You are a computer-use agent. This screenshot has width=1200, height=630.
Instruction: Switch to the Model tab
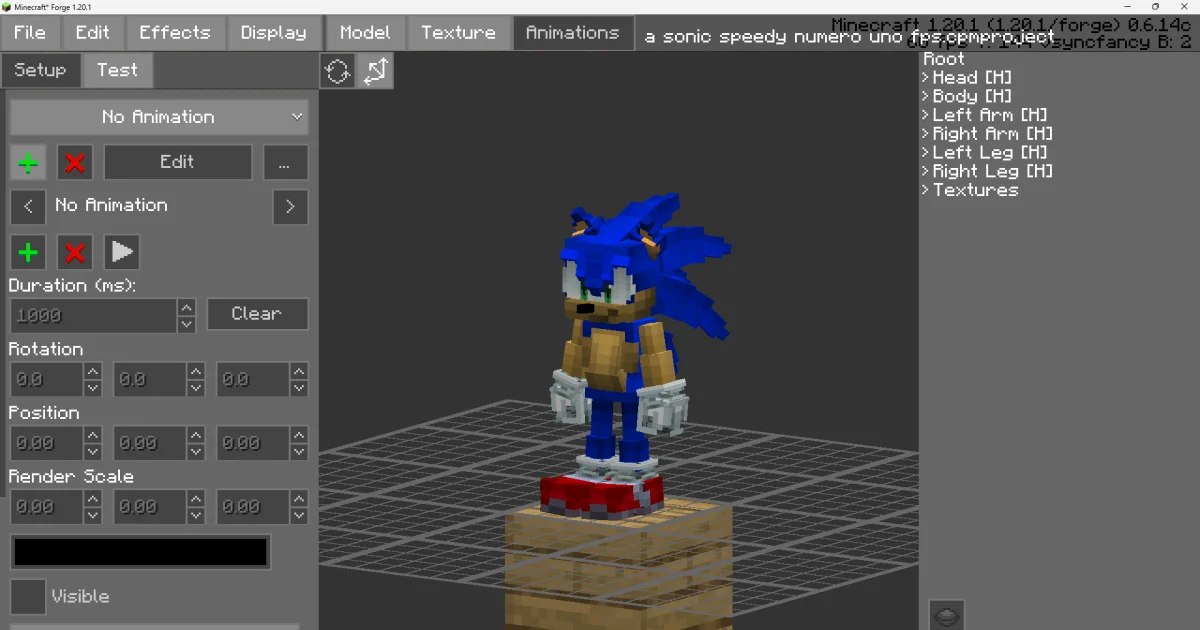(365, 33)
